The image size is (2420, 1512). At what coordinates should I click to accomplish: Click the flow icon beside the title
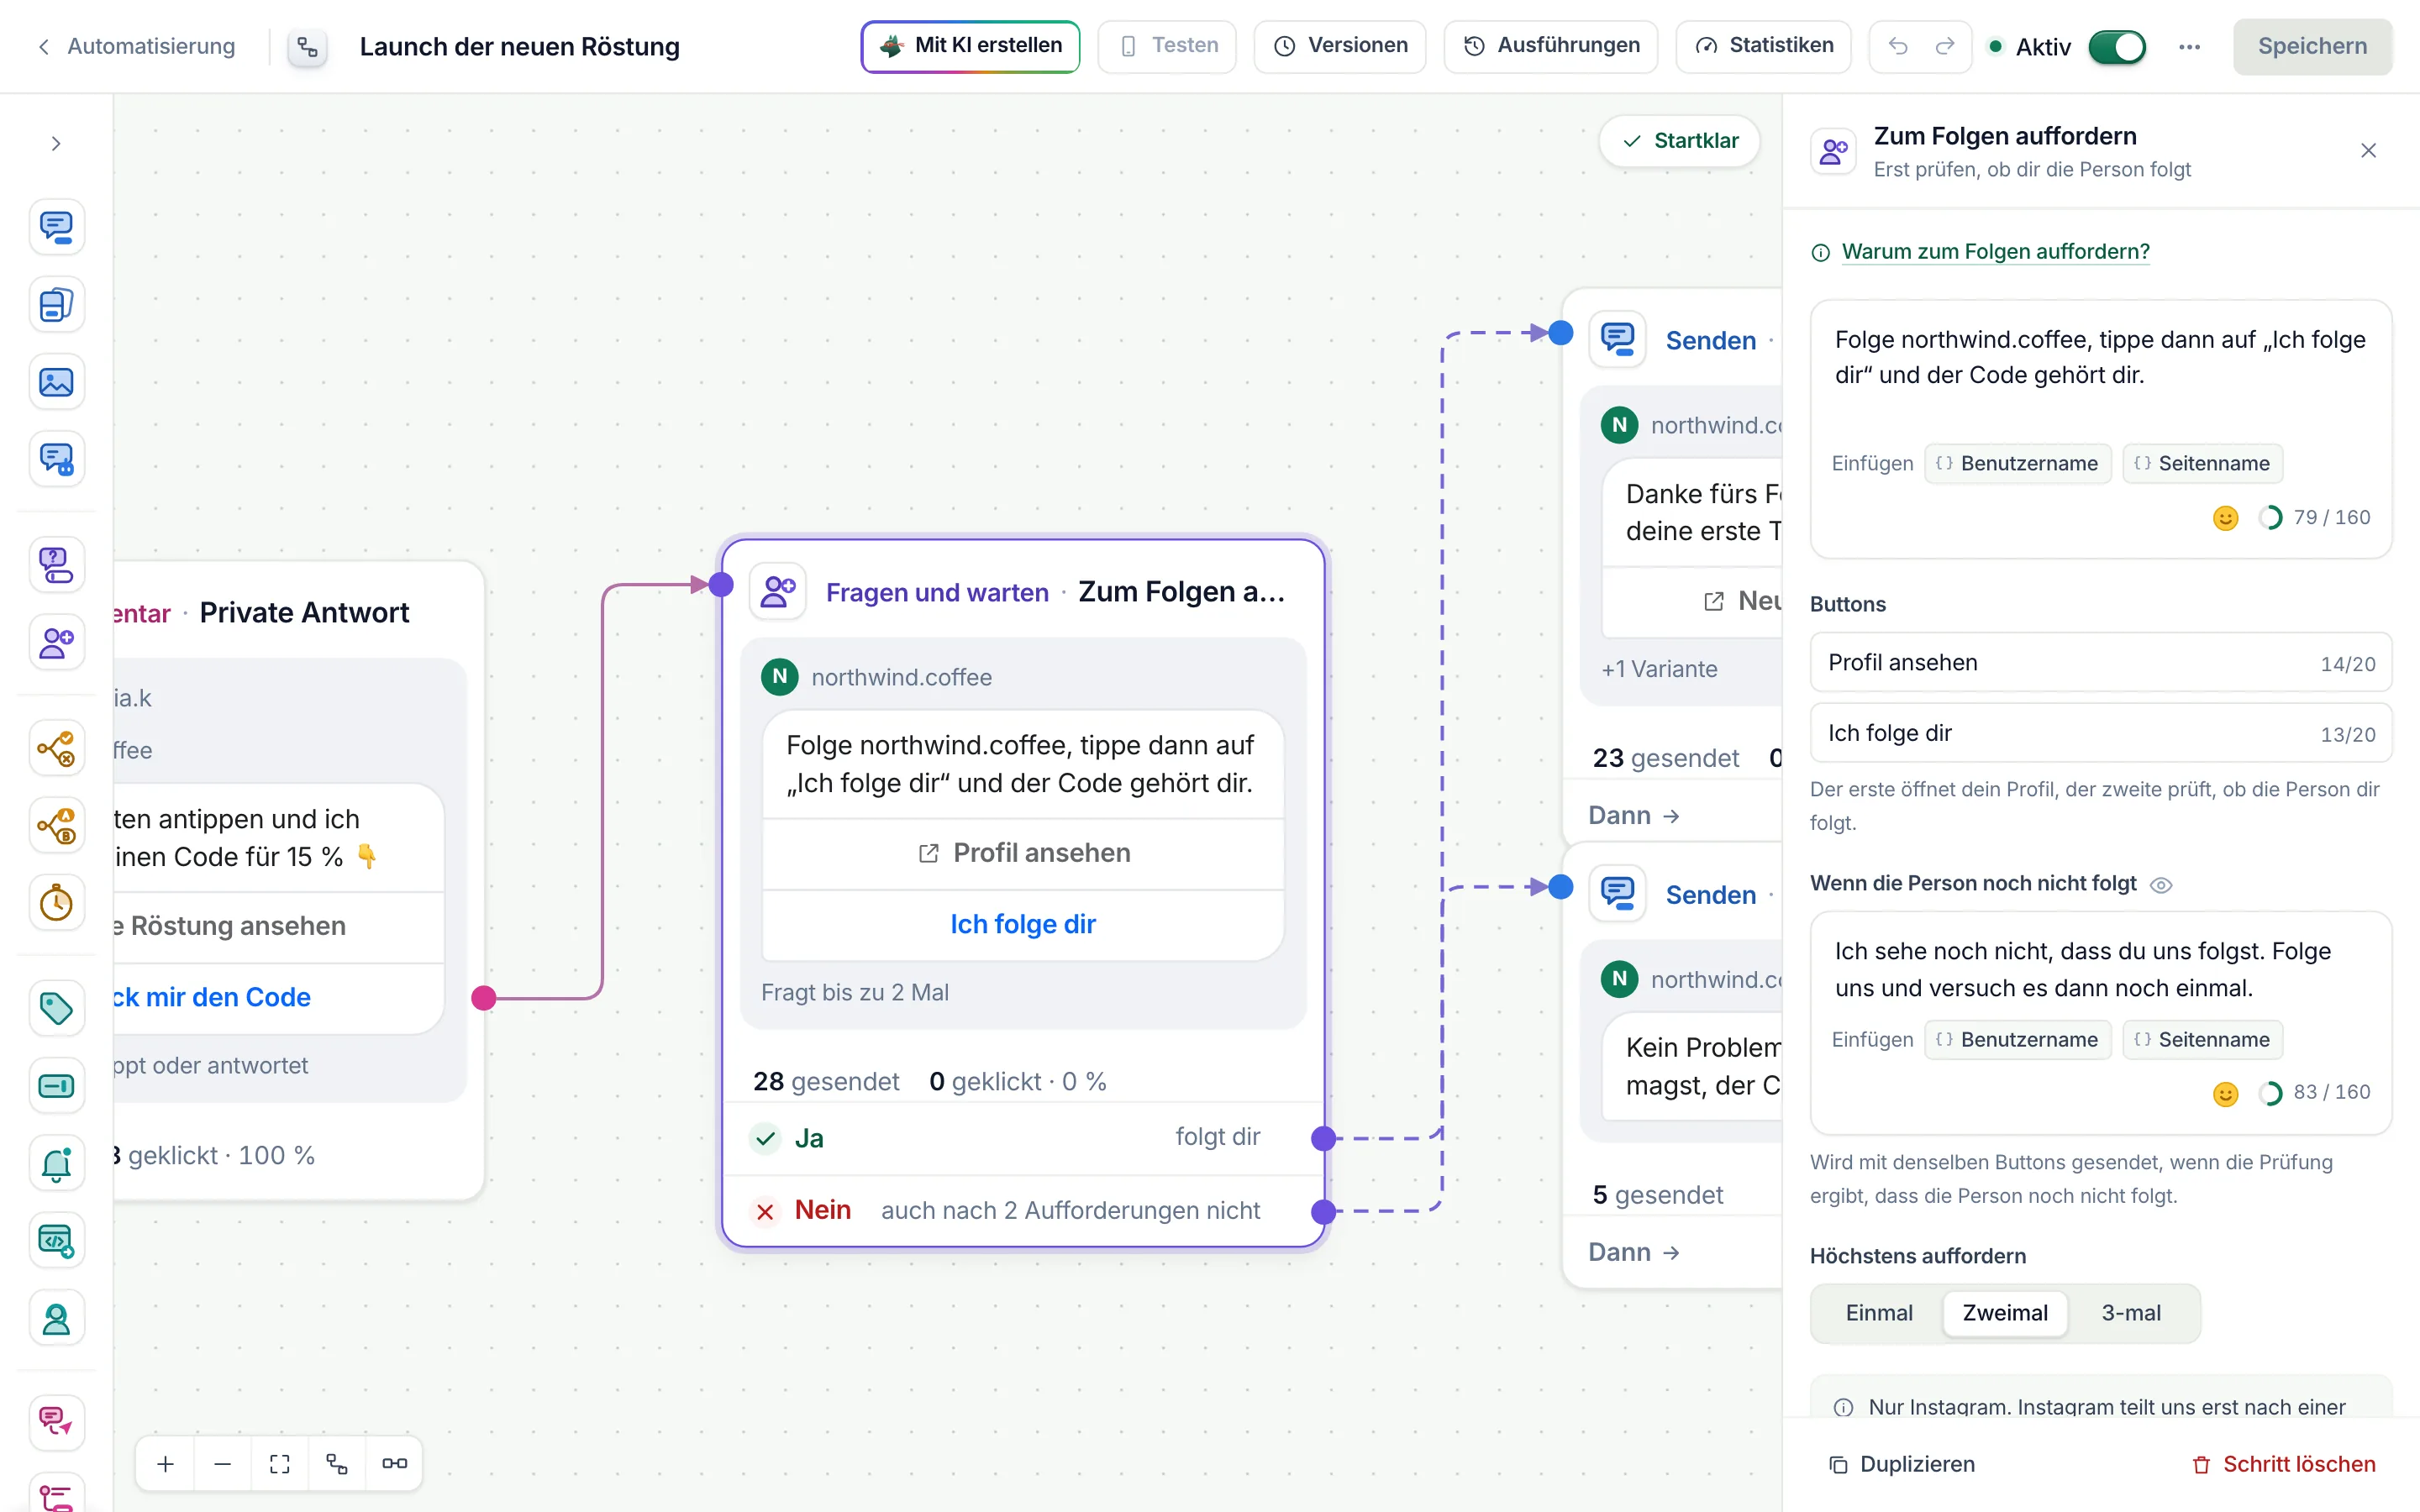point(308,47)
